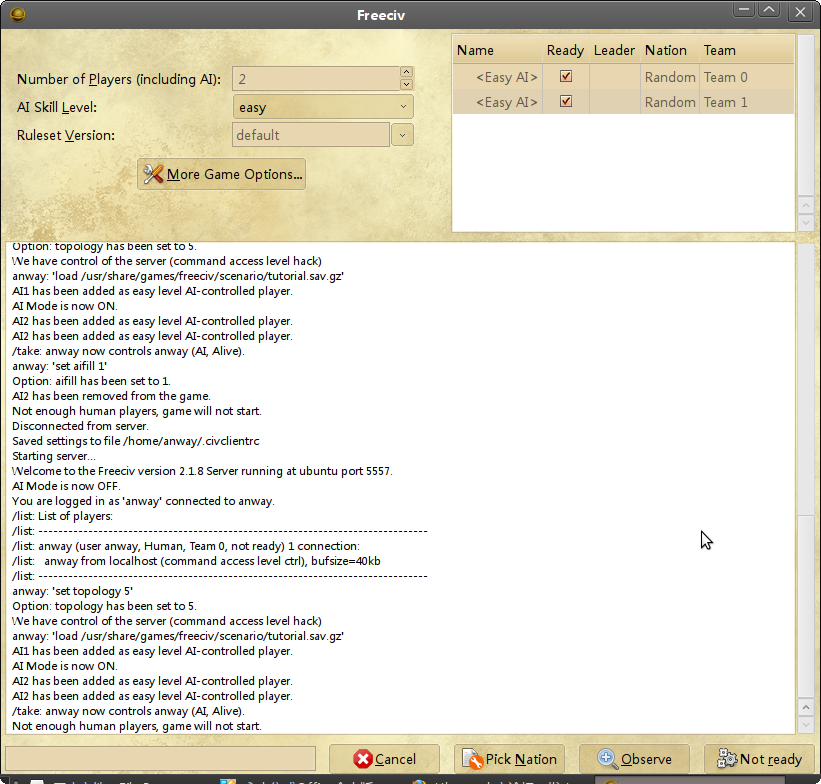Minimize the Freeciv window
Image resolution: width=821 pixels, height=784 pixels.
tap(744, 10)
